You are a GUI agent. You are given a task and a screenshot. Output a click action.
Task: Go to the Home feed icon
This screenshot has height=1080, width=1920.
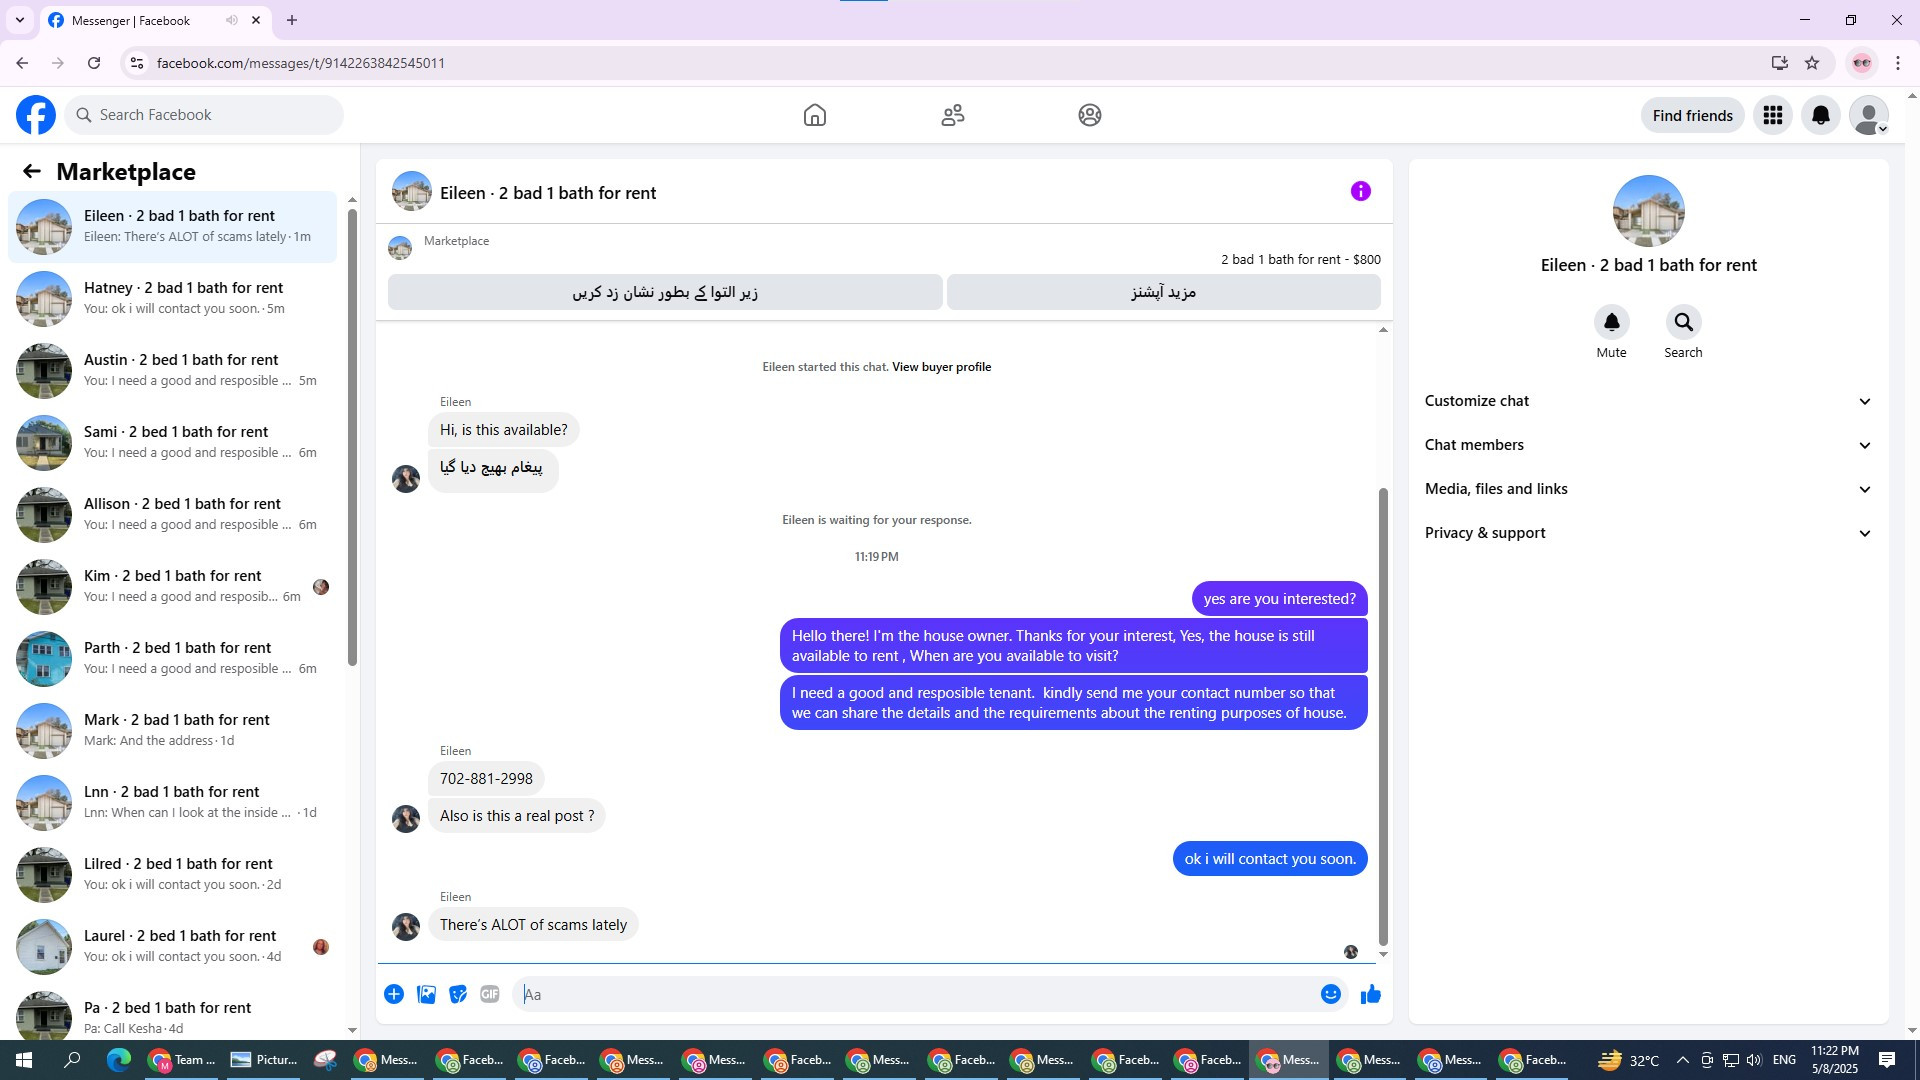click(815, 115)
